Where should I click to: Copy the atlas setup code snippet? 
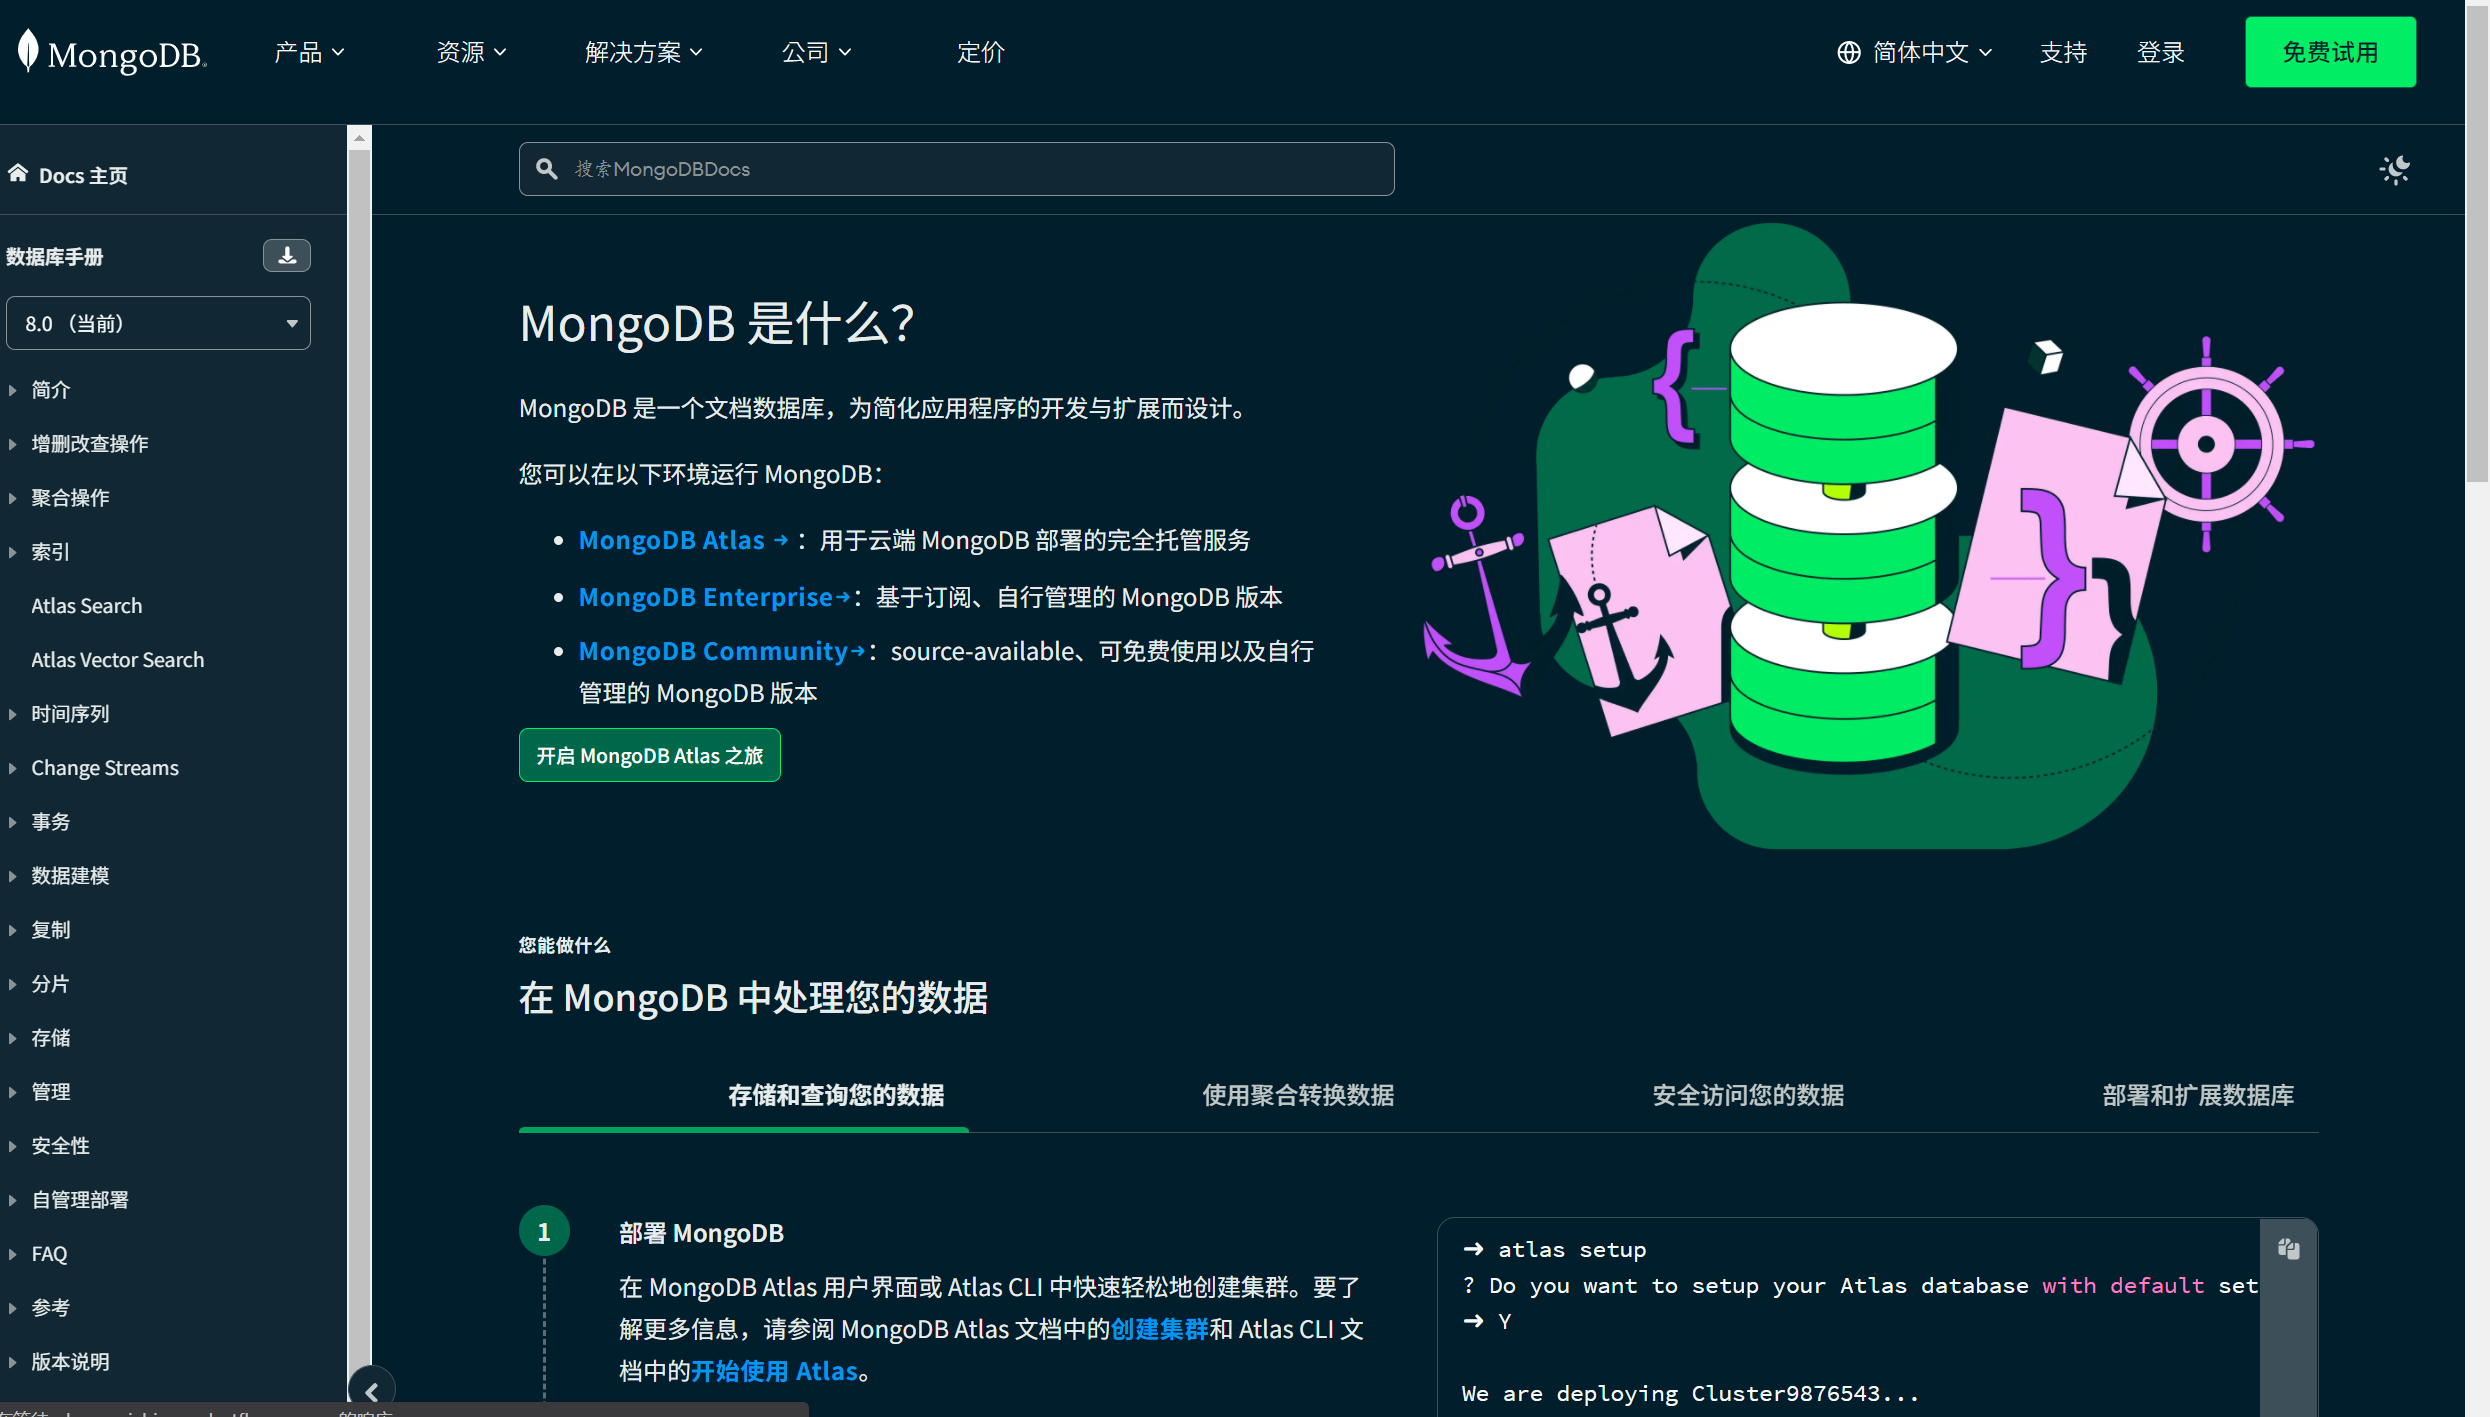pos(2288,1248)
